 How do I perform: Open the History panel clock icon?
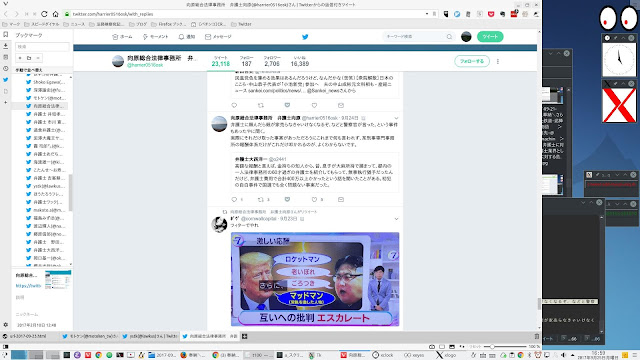[5, 69]
